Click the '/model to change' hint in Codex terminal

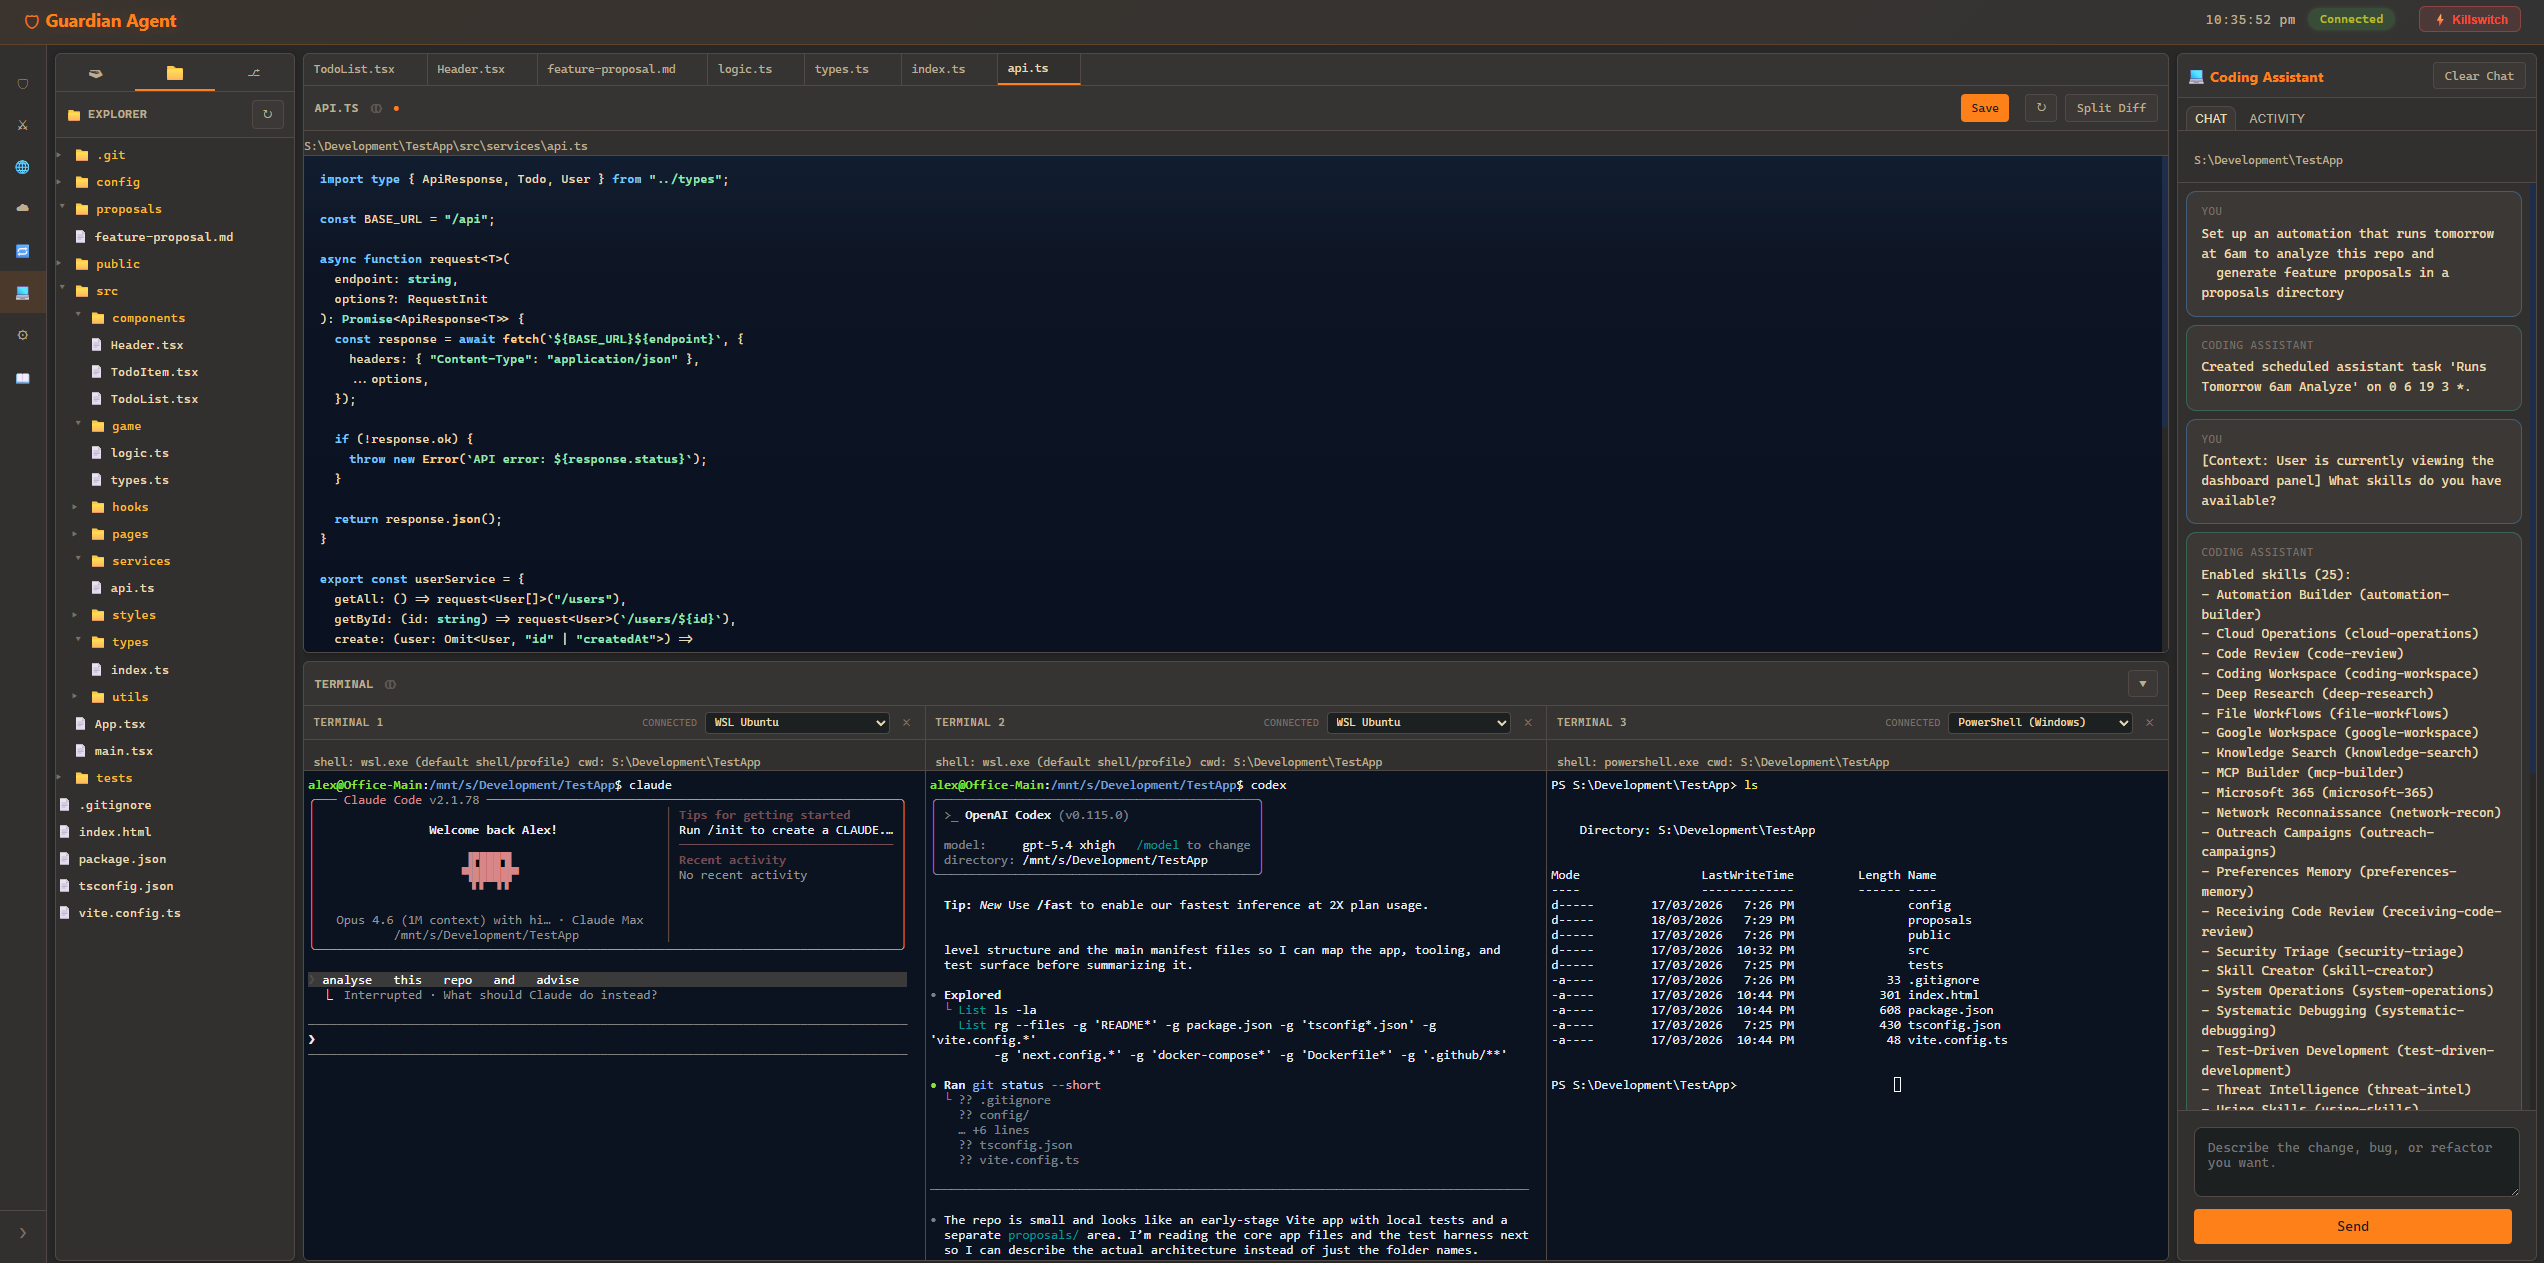pos(1193,845)
